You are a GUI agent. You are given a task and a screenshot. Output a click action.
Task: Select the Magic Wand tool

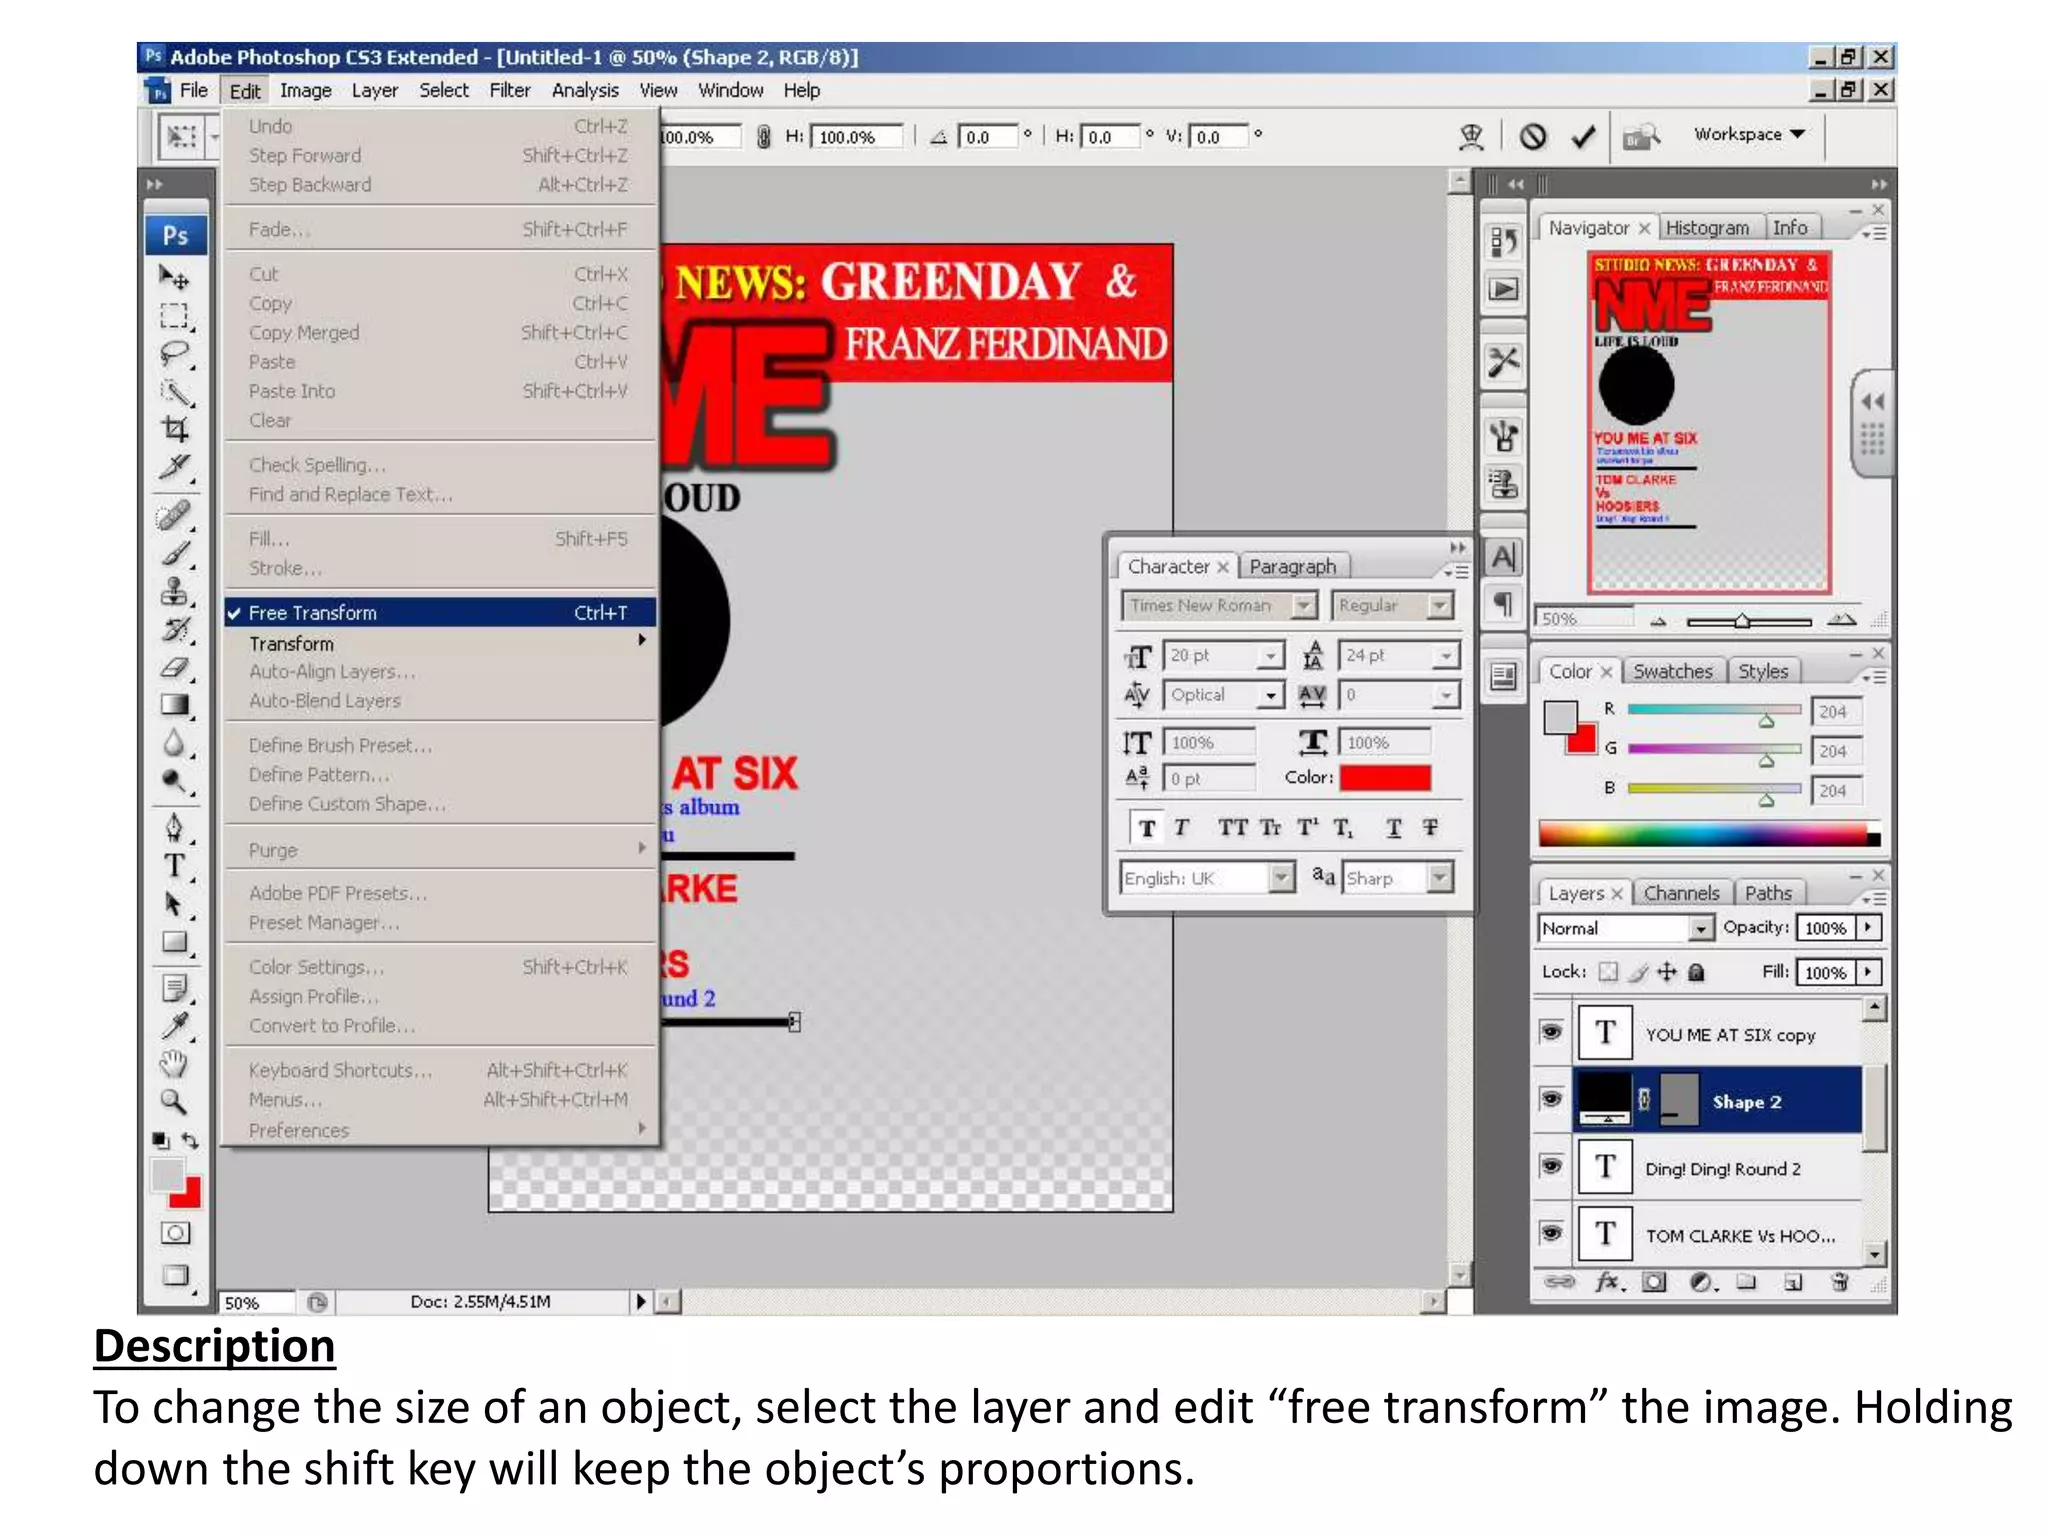tap(174, 391)
